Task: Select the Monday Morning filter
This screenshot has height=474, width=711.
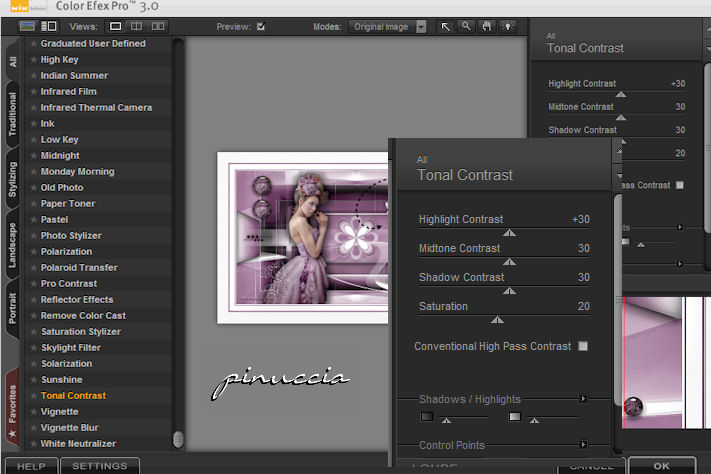Action: point(78,171)
